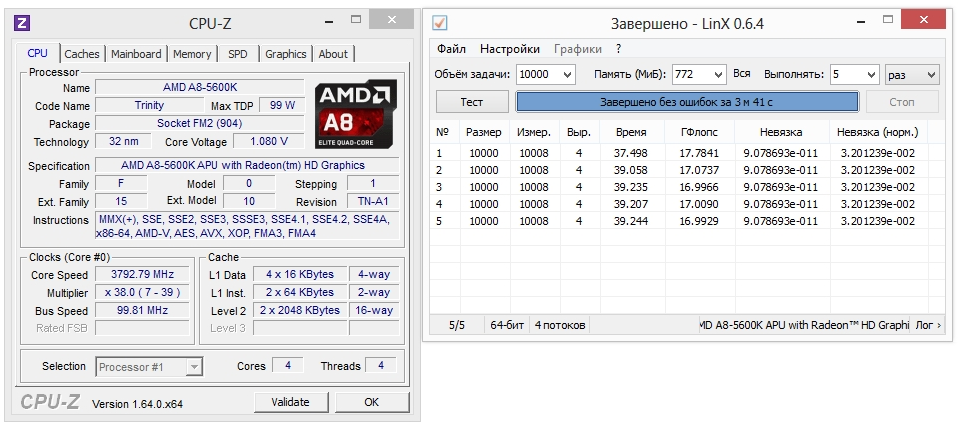Open the Processor #1 selection dropdown
958x425 pixels.
[149, 367]
